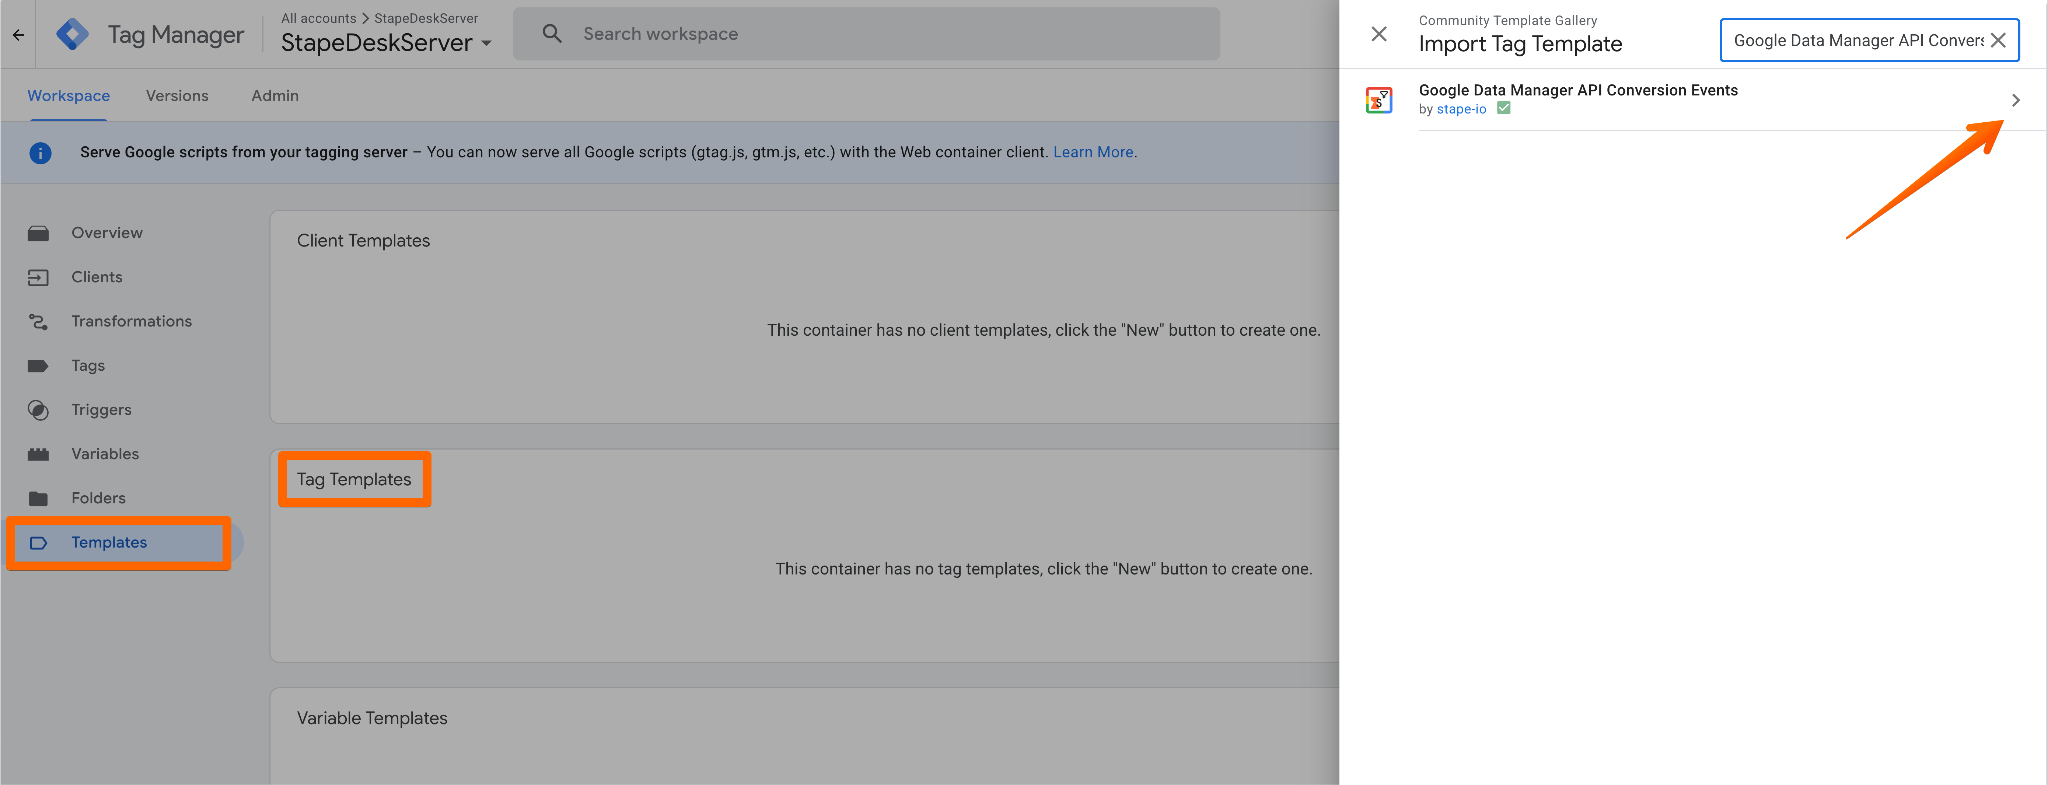The width and height of the screenshot is (2048, 785).
Task: Click the Tag Manager diamond logo
Action: pos(72,35)
